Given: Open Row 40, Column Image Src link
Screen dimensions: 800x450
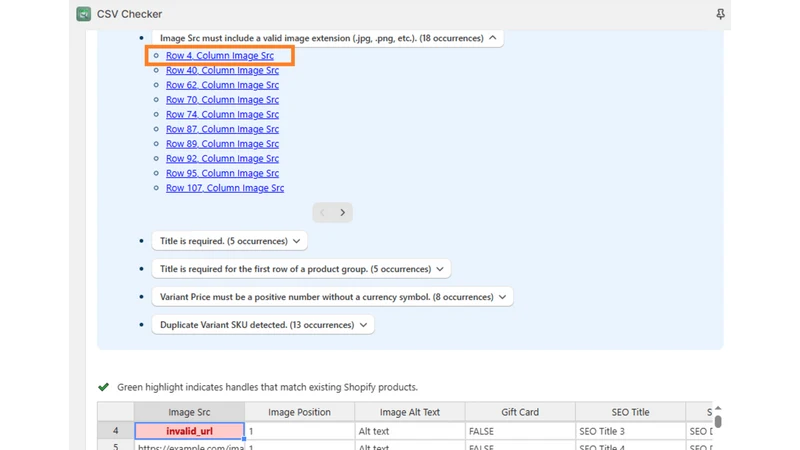Looking at the screenshot, I should click(x=222, y=70).
